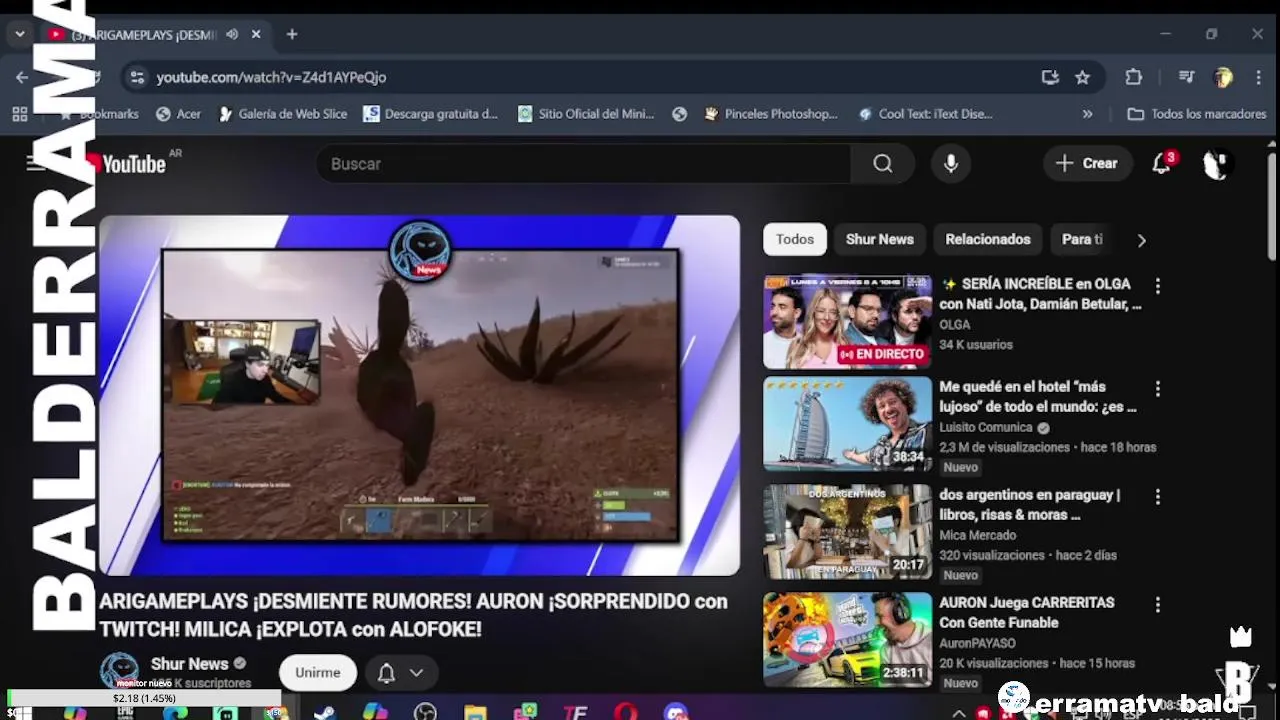Open a new browser tab
The image size is (1280, 720).
click(x=292, y=34)
